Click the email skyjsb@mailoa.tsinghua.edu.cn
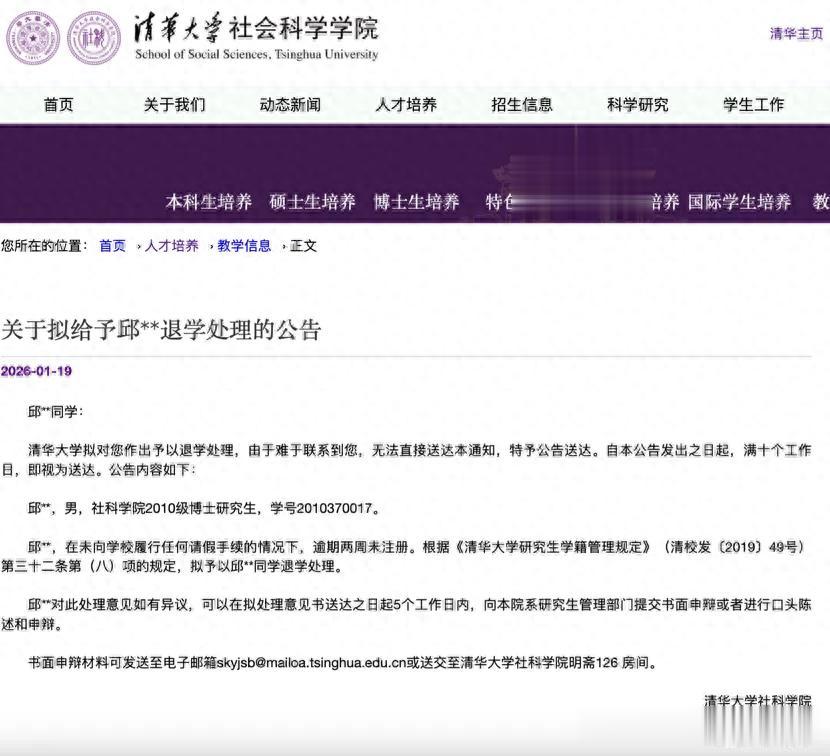830x756 pixels. click(x=311, y=663)
